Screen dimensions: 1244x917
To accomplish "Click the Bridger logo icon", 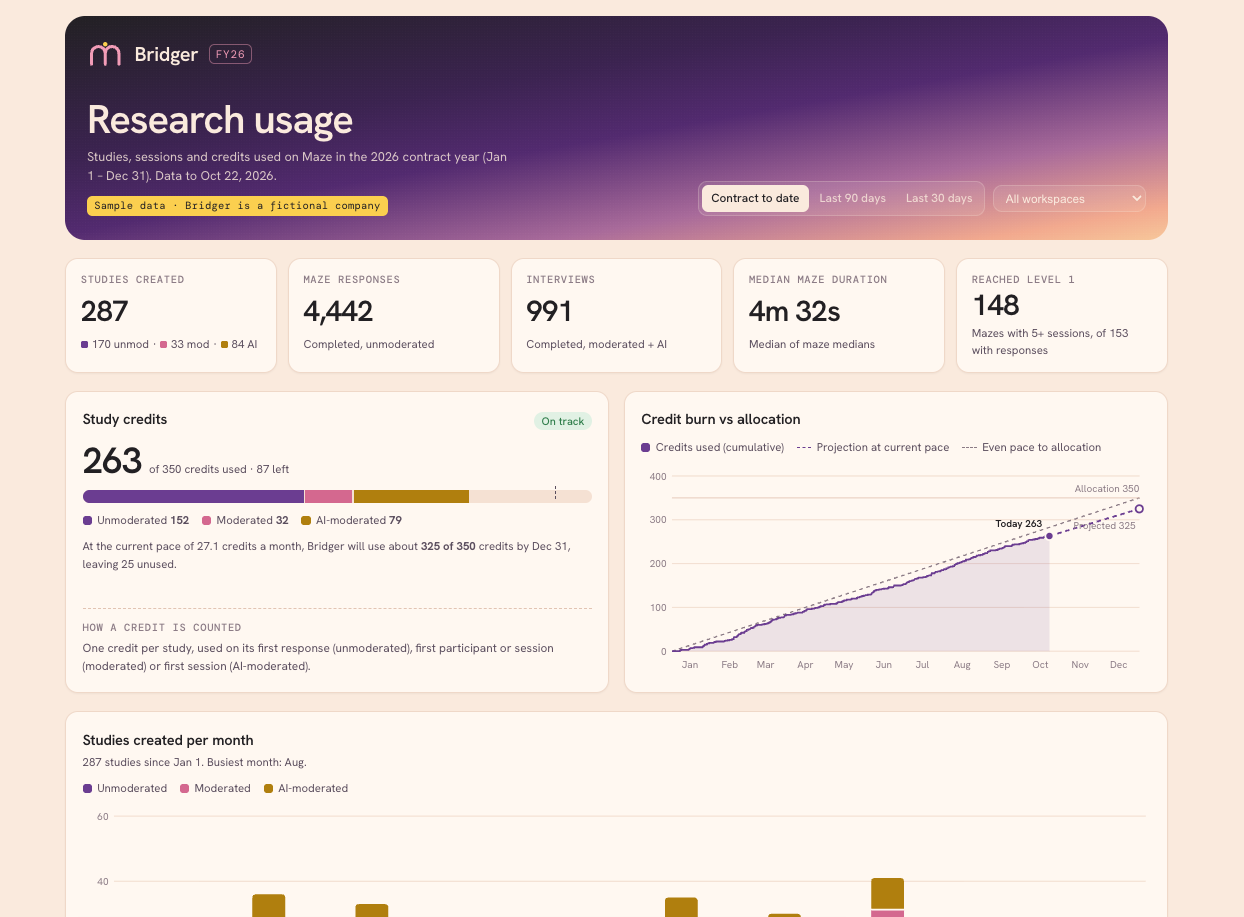I will [105, 54].
